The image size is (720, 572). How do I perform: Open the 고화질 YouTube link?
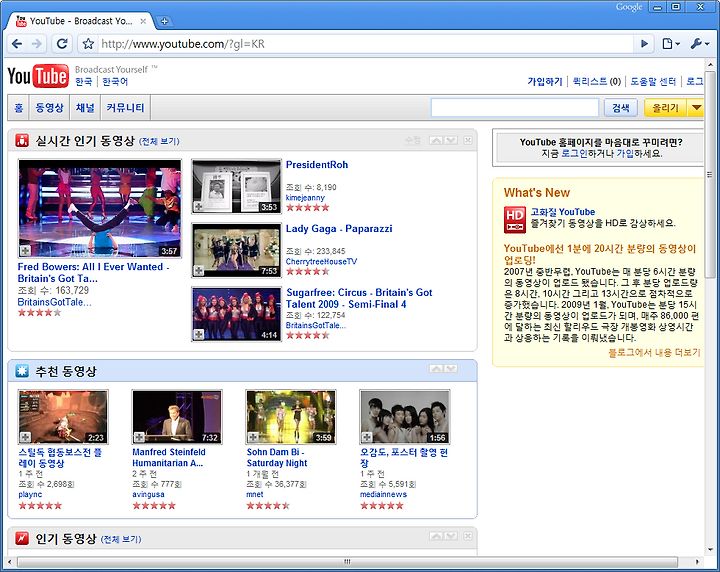click(562, 212)
